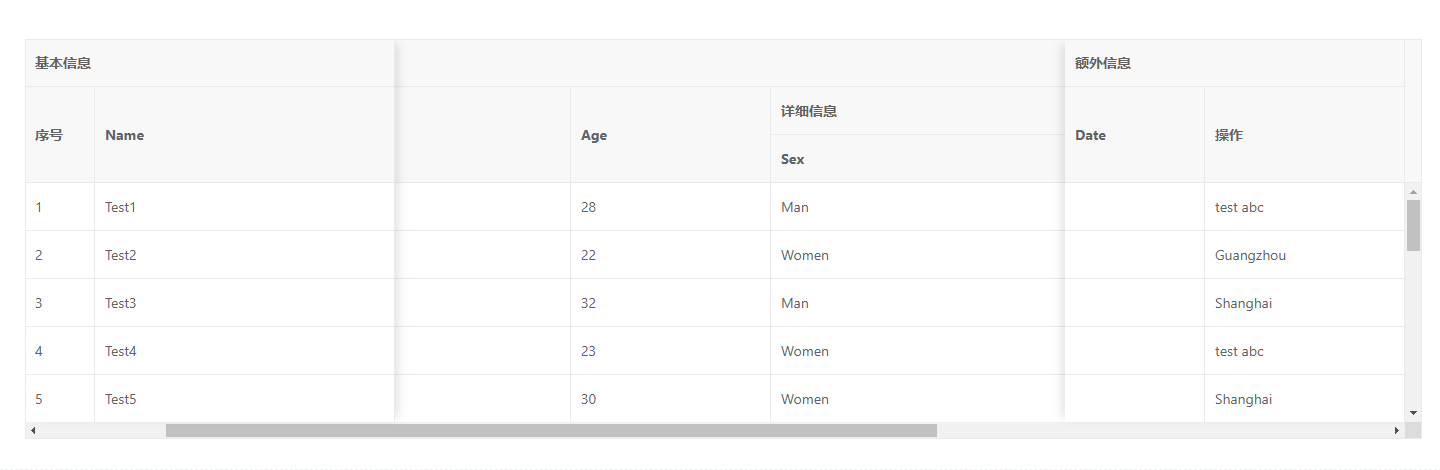Click the Date column header
This screenshot has height=470, width=1440.
pos(1090,135)
